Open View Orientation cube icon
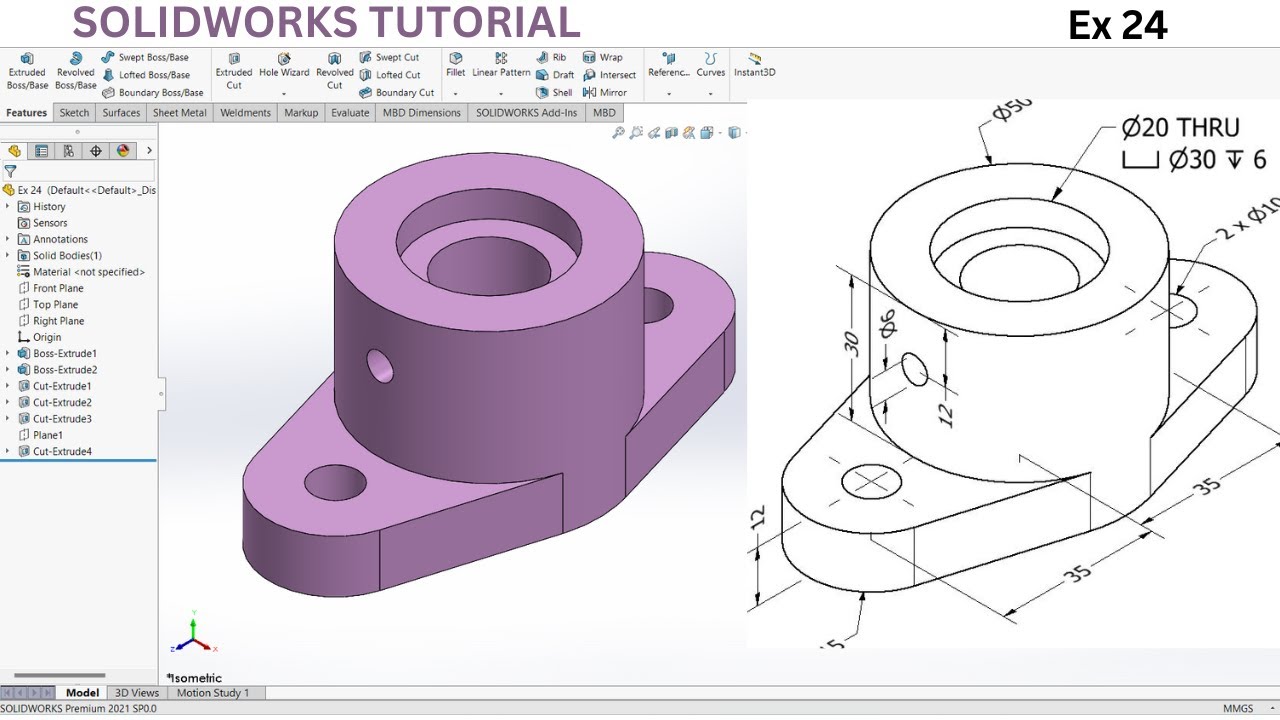 pos(707,132)
